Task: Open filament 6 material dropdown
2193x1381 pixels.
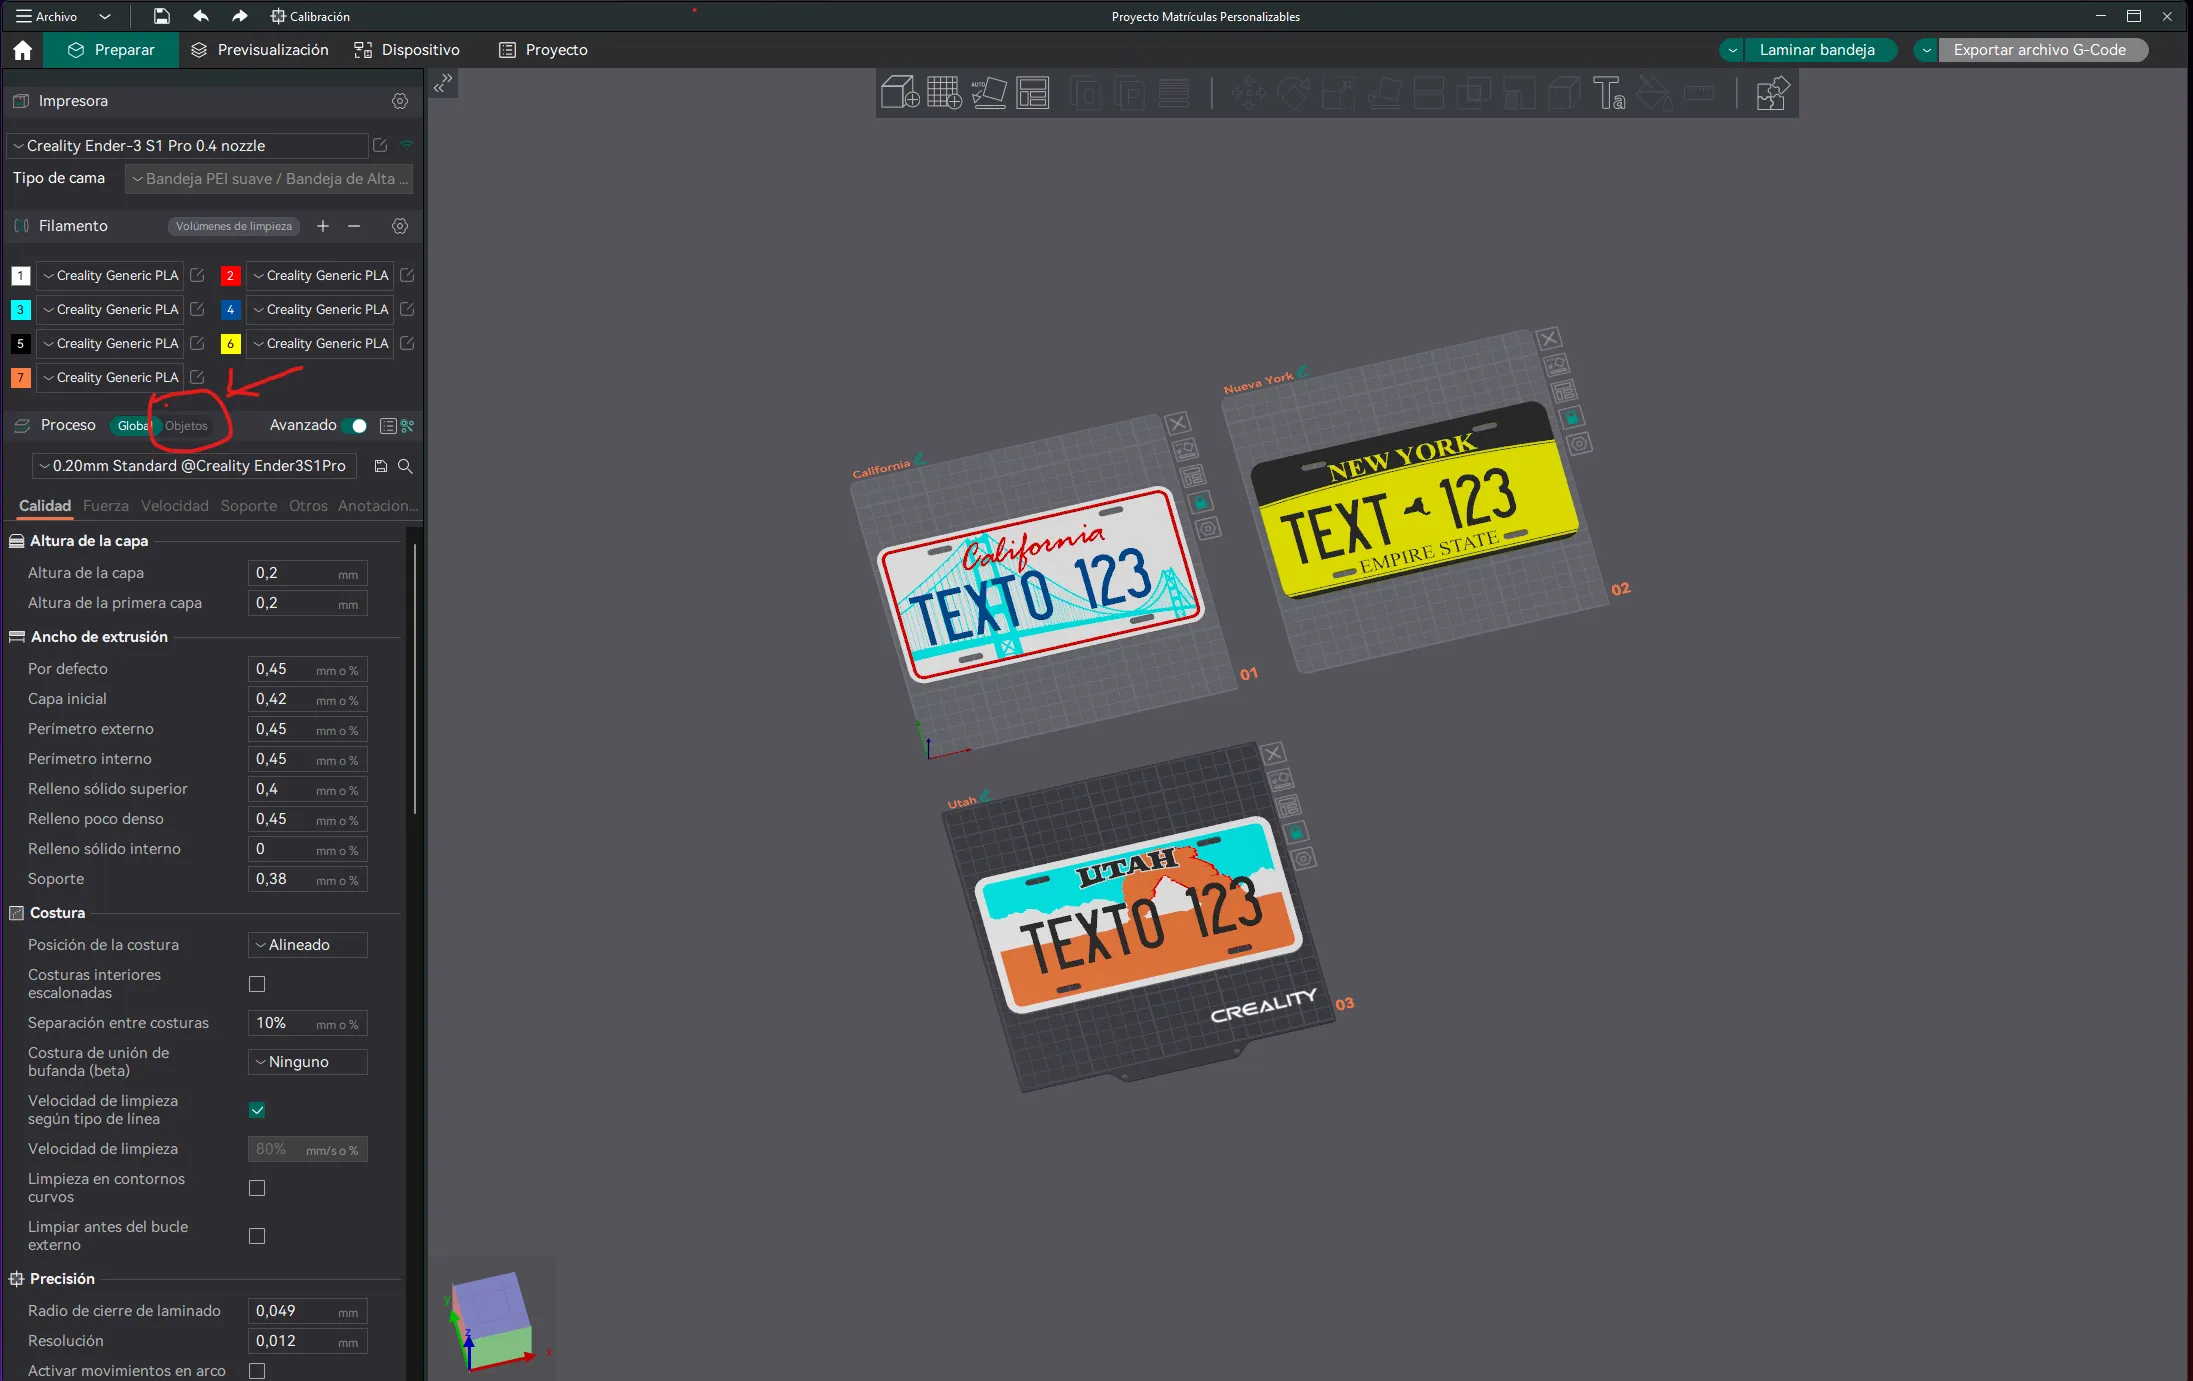Action: click(x=320, y=343)
